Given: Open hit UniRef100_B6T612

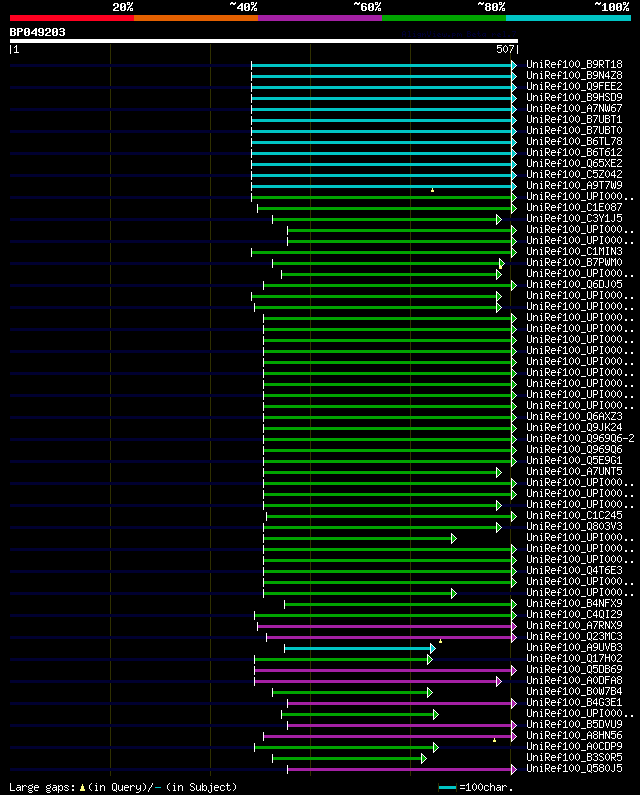Looking at the screenshot, I should [x=574, y=153].
